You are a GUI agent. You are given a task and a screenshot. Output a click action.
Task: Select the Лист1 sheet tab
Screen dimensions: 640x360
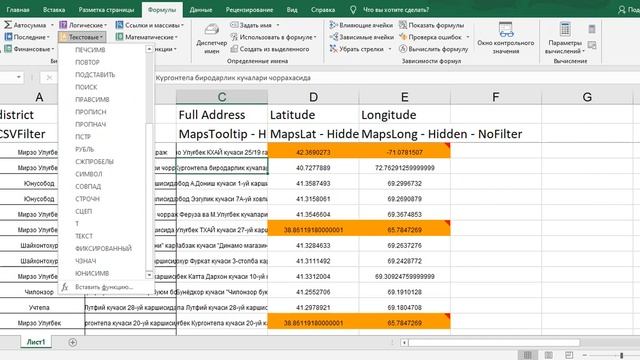tap(36, 342)
